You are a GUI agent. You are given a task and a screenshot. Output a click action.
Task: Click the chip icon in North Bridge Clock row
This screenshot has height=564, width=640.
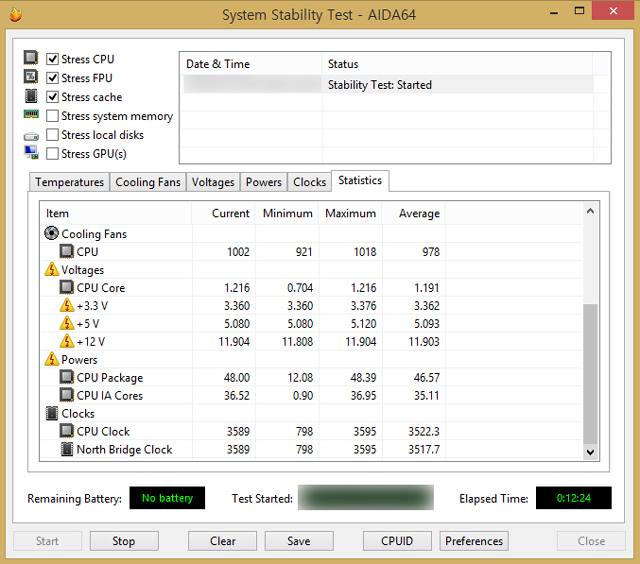click(67, 449)
